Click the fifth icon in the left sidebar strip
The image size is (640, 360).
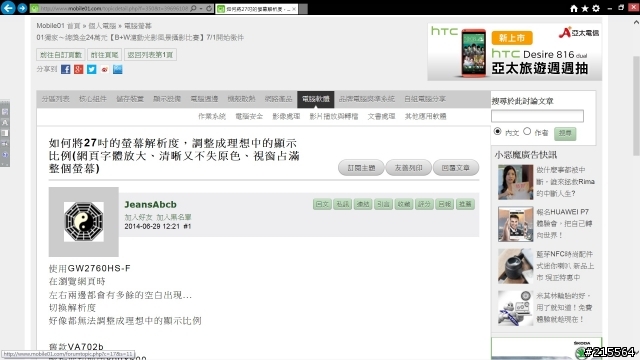point(5,155)
